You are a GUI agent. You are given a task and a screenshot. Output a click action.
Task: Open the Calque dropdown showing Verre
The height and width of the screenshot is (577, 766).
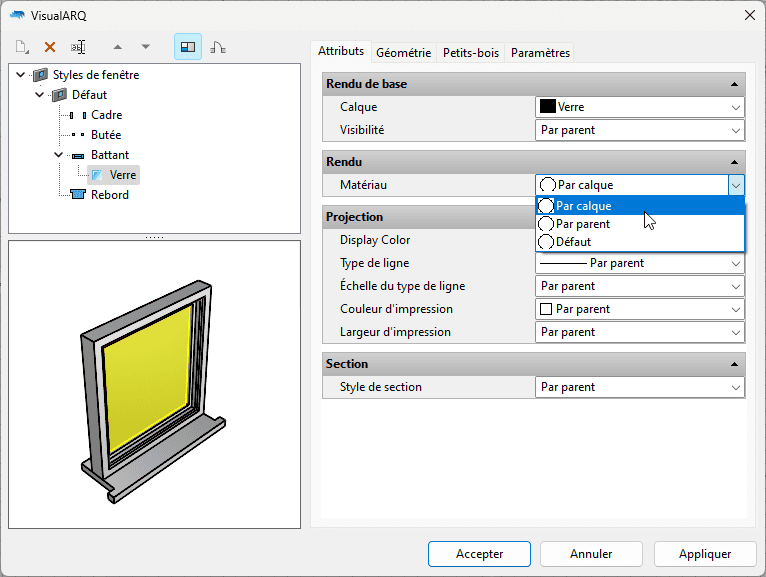click(x=640, y=107)
